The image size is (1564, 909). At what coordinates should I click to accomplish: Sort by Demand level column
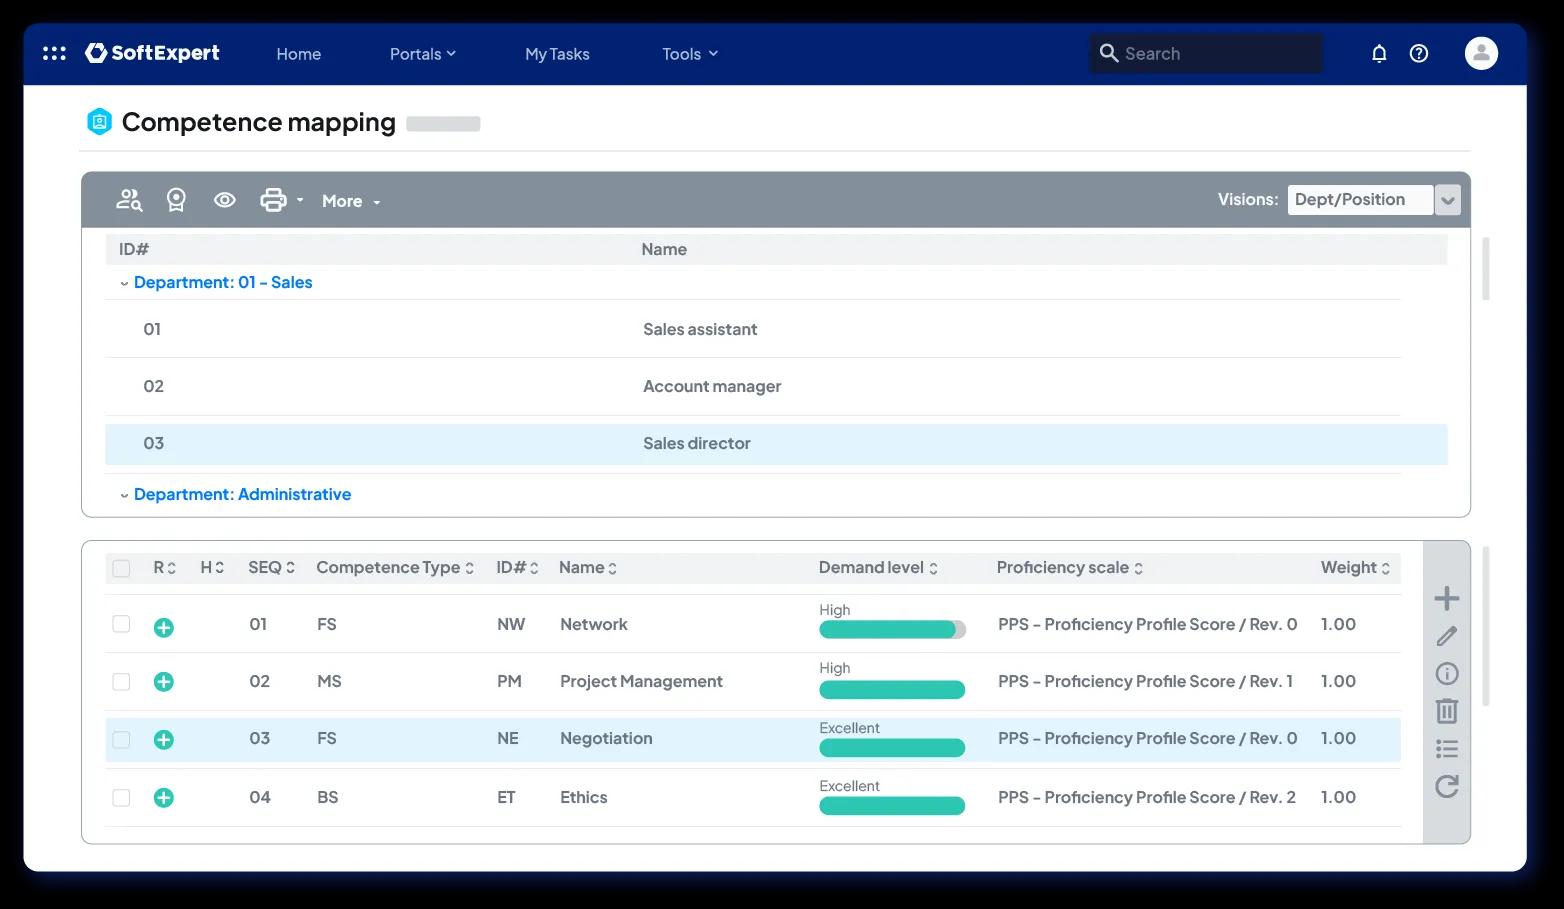(x=878, y=567)
